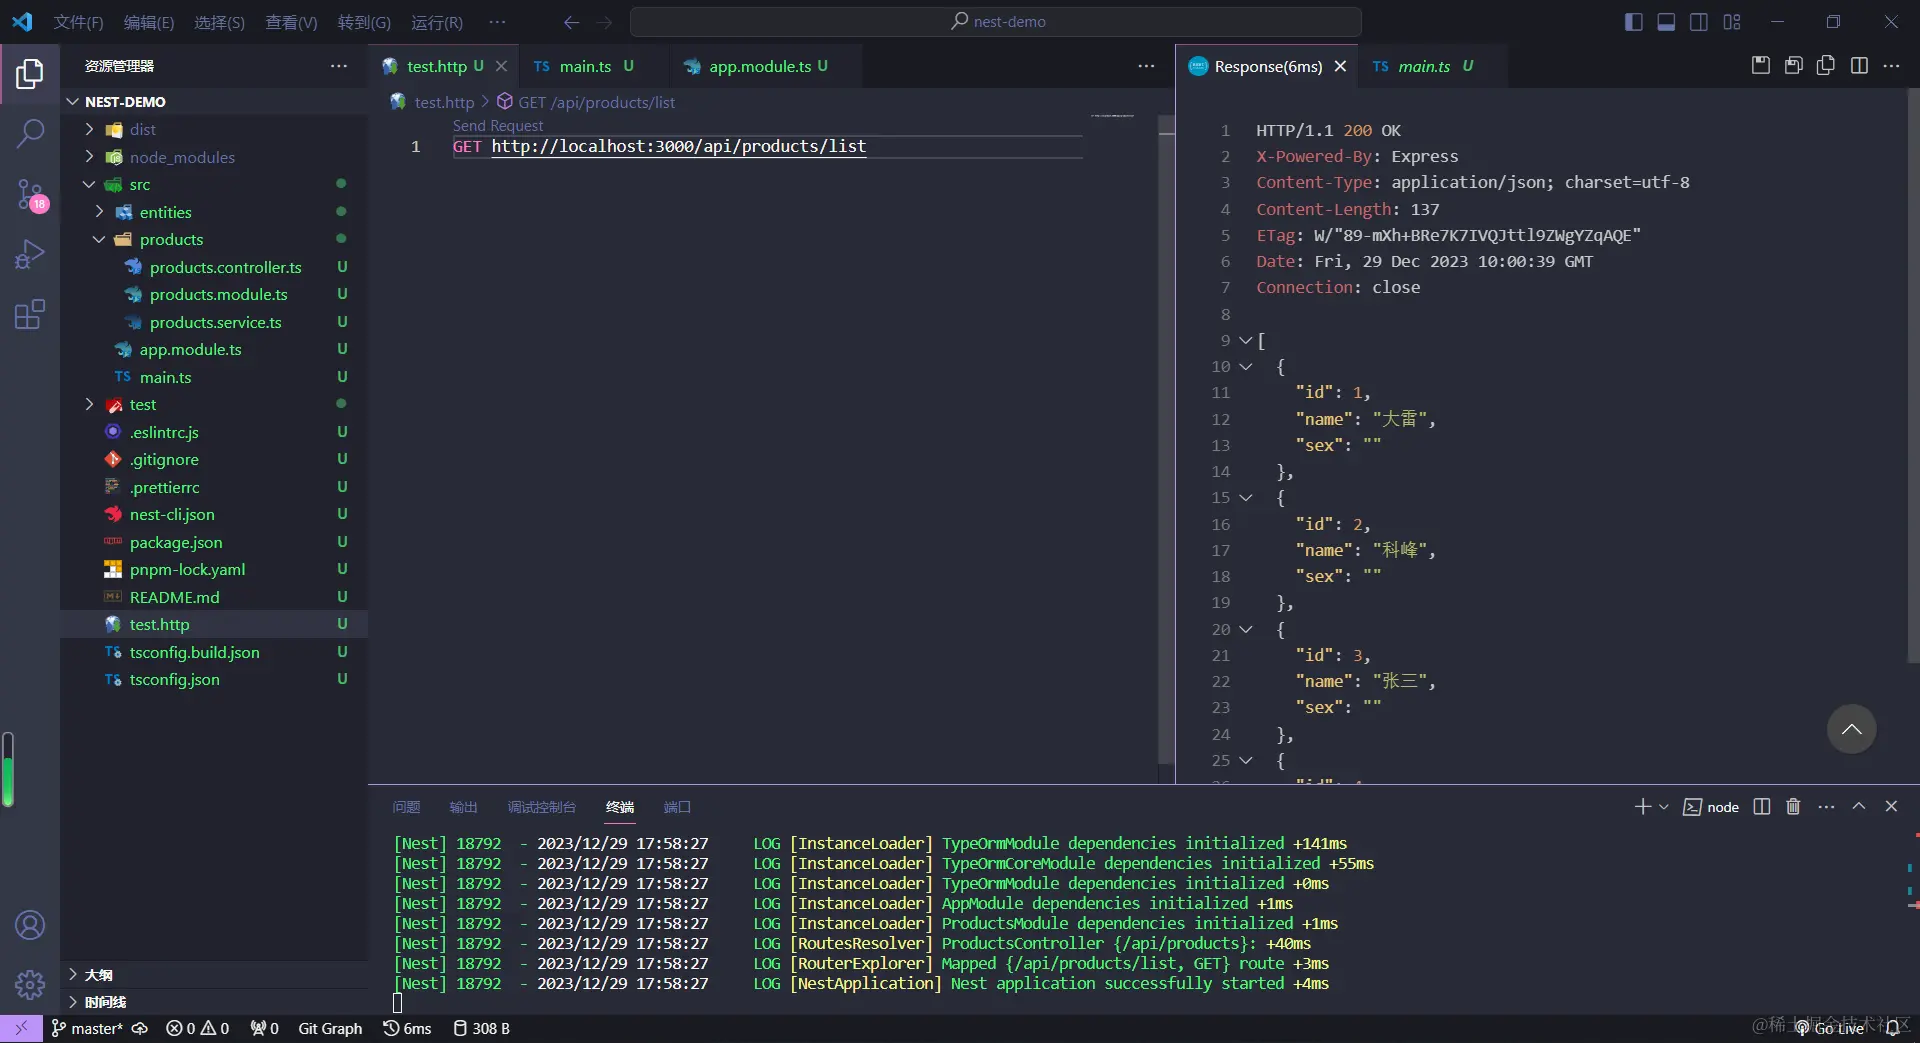Open new terminal profile dropdown arrow

1664,807
